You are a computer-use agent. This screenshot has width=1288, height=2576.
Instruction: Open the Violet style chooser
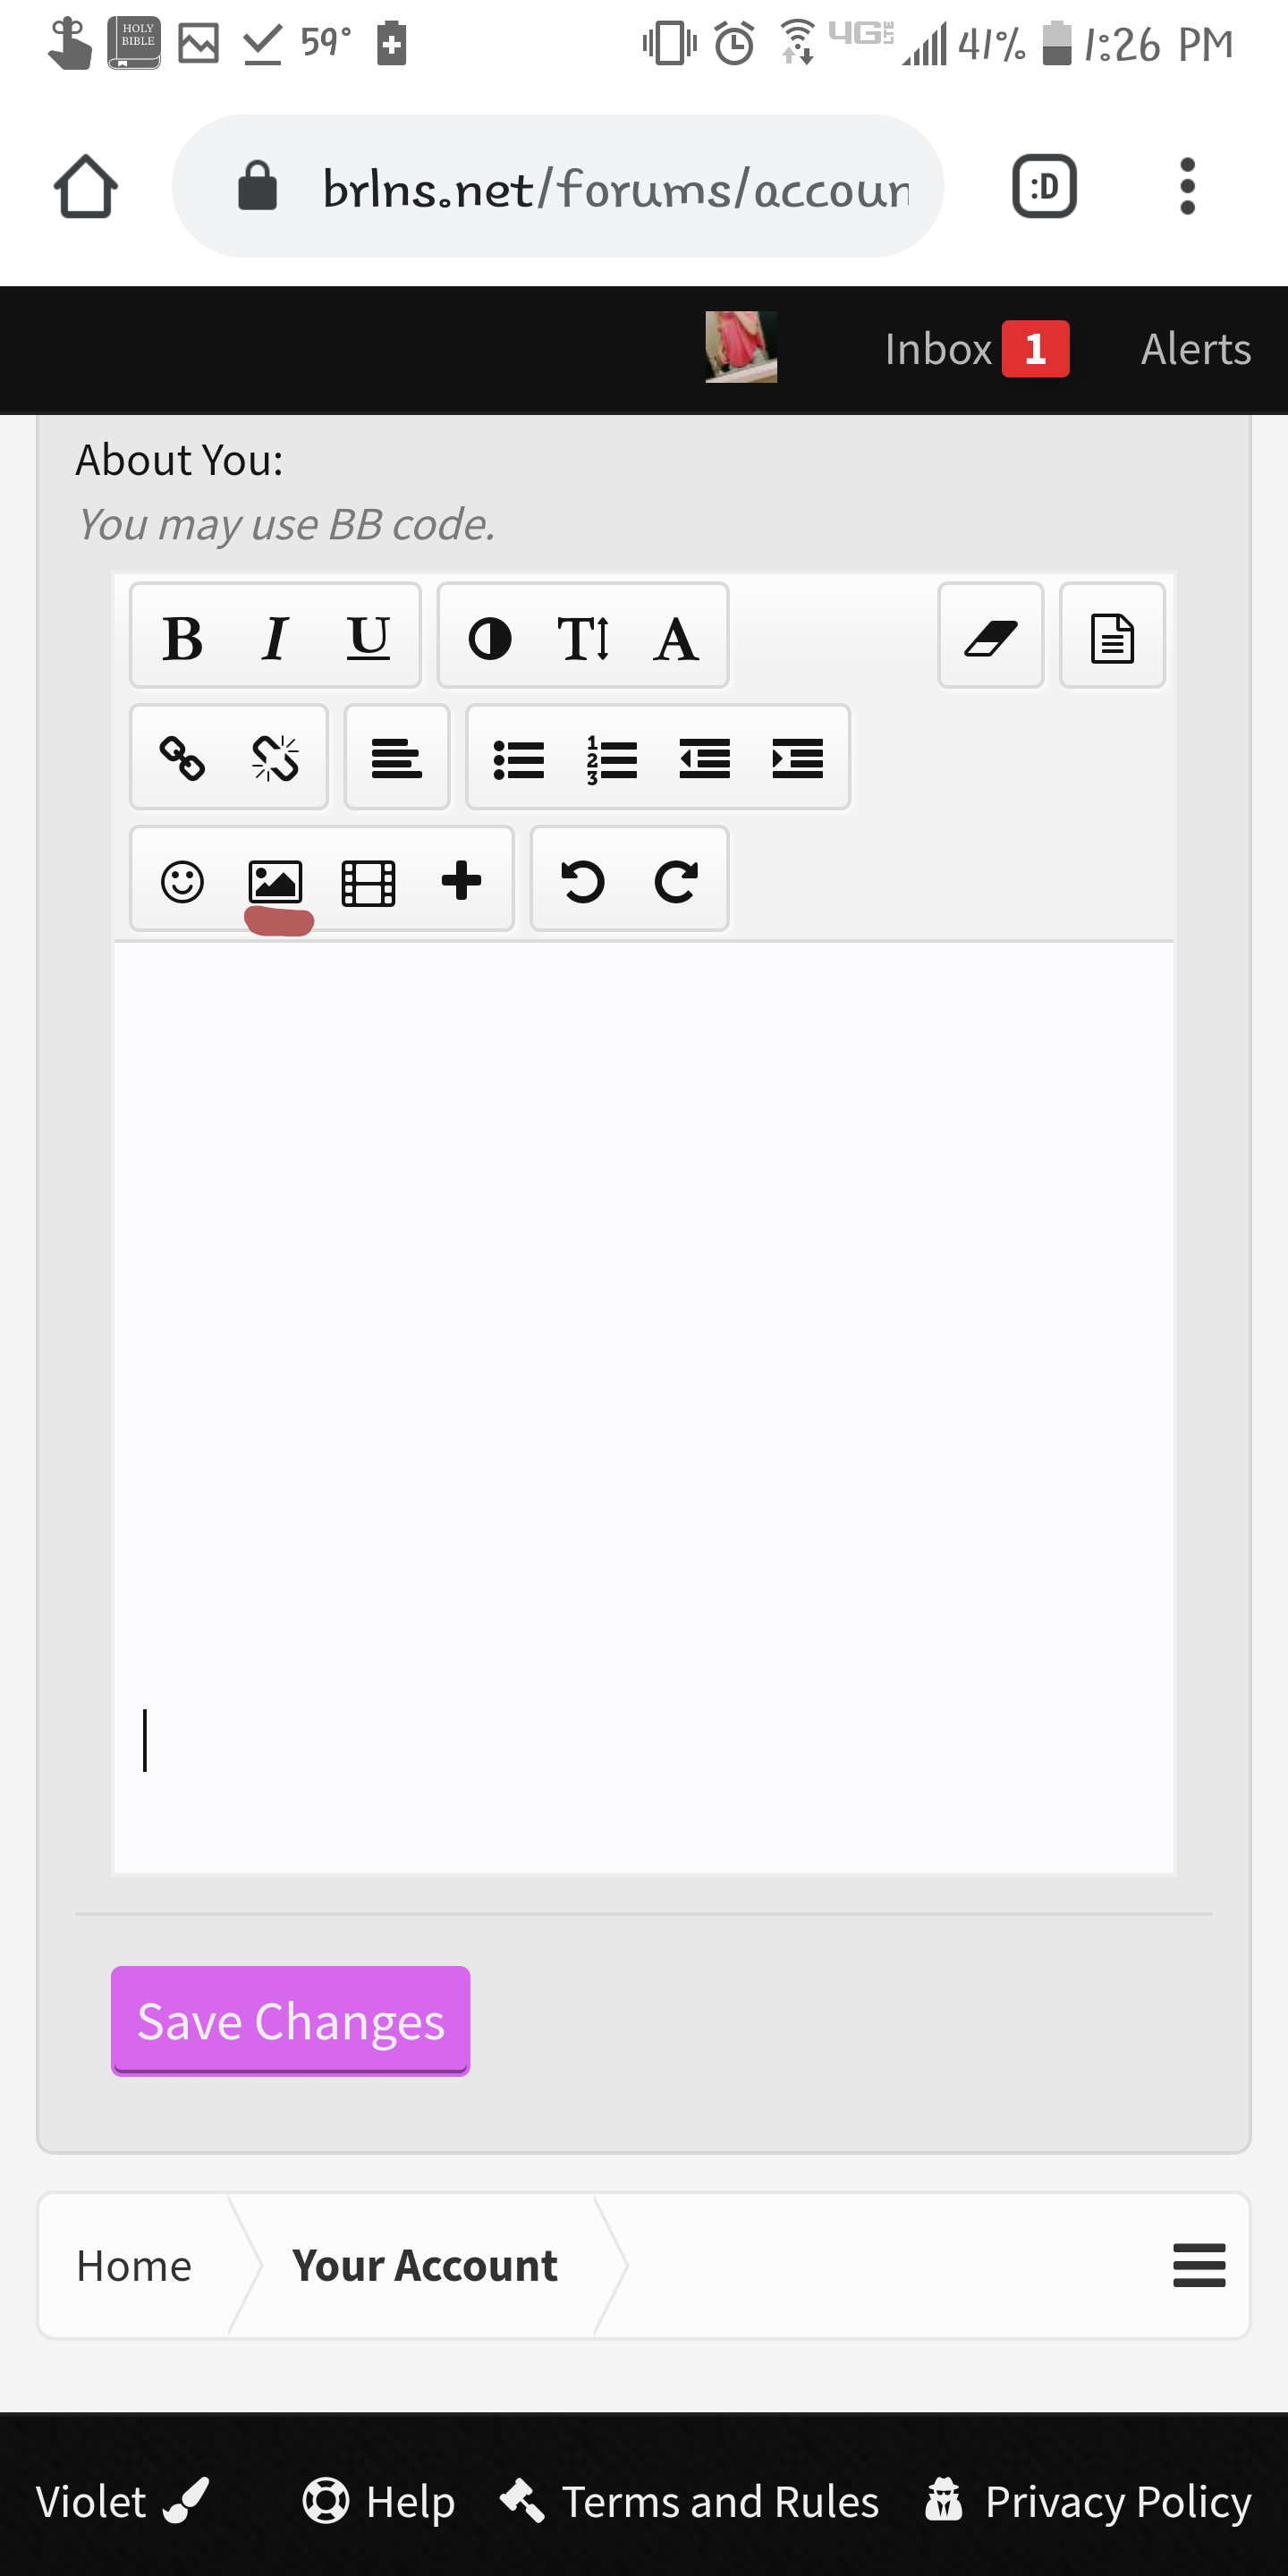122,2501
